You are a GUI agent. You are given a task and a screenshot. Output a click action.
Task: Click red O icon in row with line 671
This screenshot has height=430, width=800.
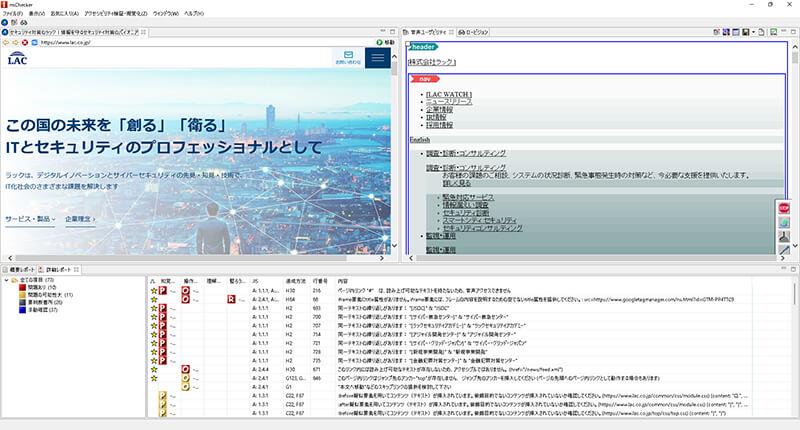point(186,369)
